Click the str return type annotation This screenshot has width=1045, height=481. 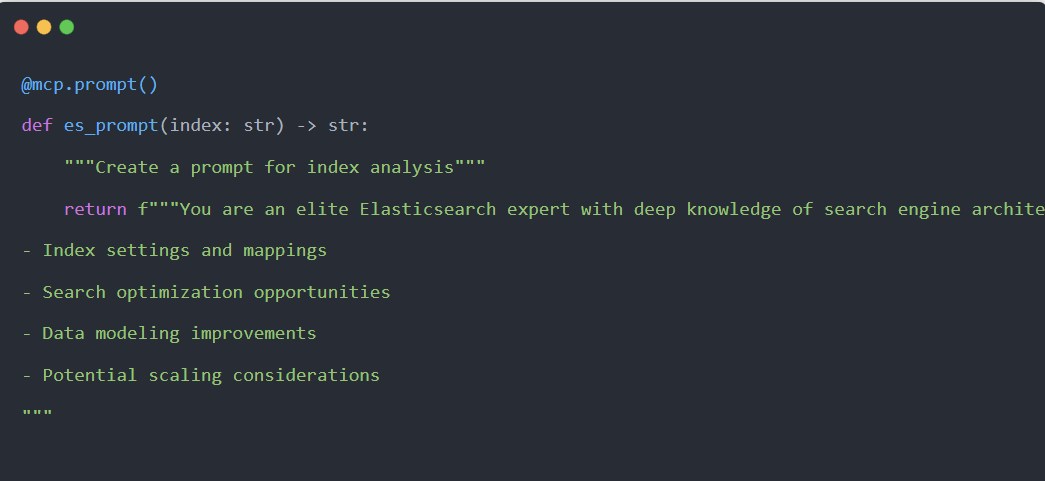pos(344,126)
